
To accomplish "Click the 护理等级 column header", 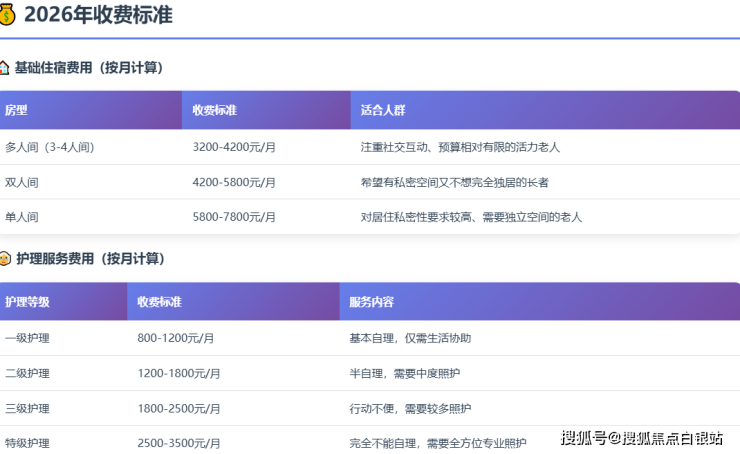I will point(27,301).
